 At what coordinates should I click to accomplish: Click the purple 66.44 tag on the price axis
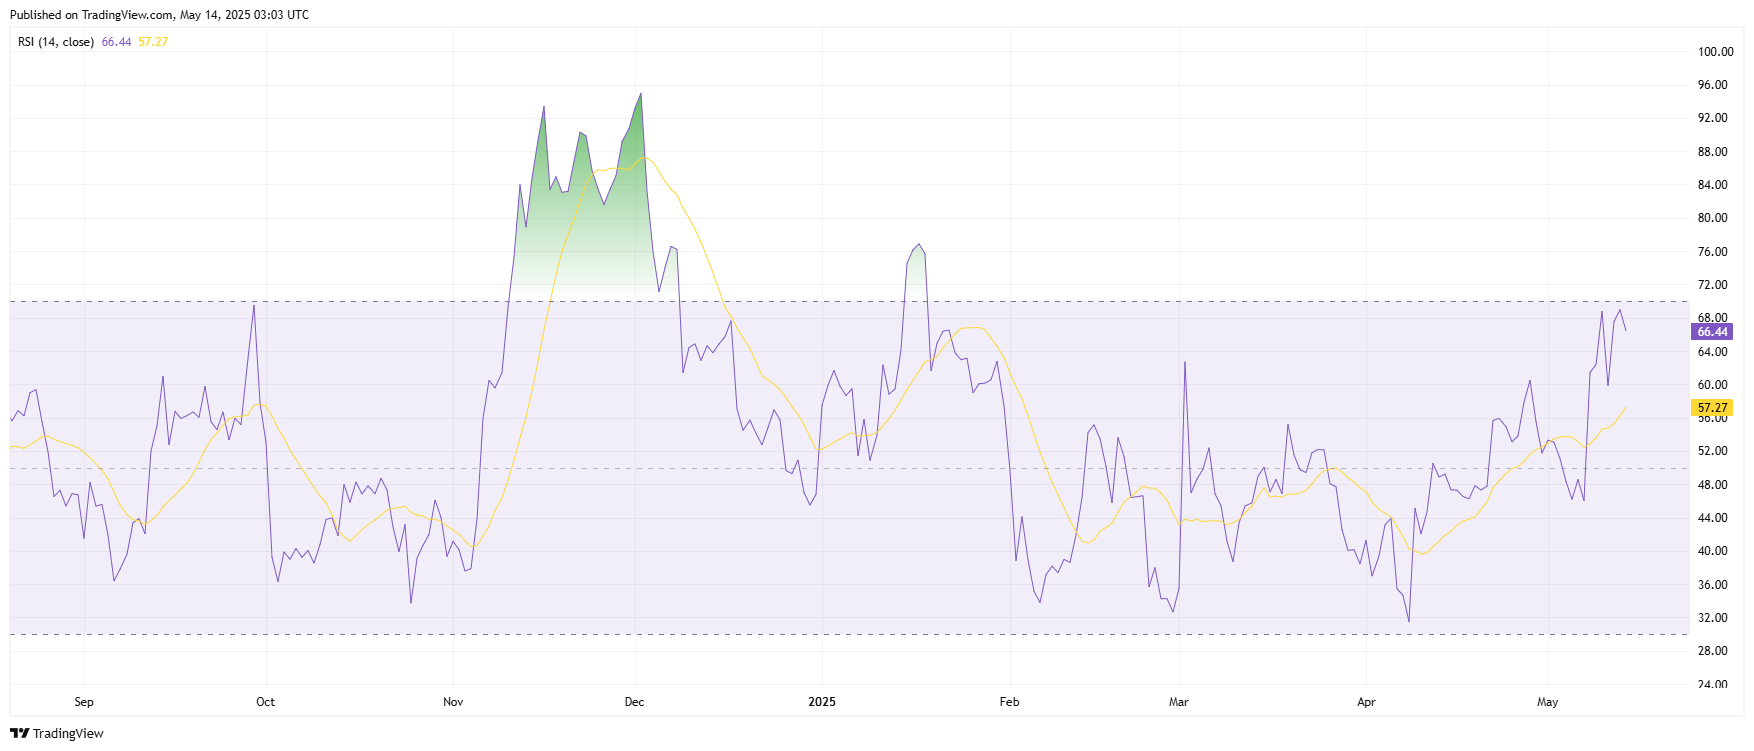click(1712, 332)
